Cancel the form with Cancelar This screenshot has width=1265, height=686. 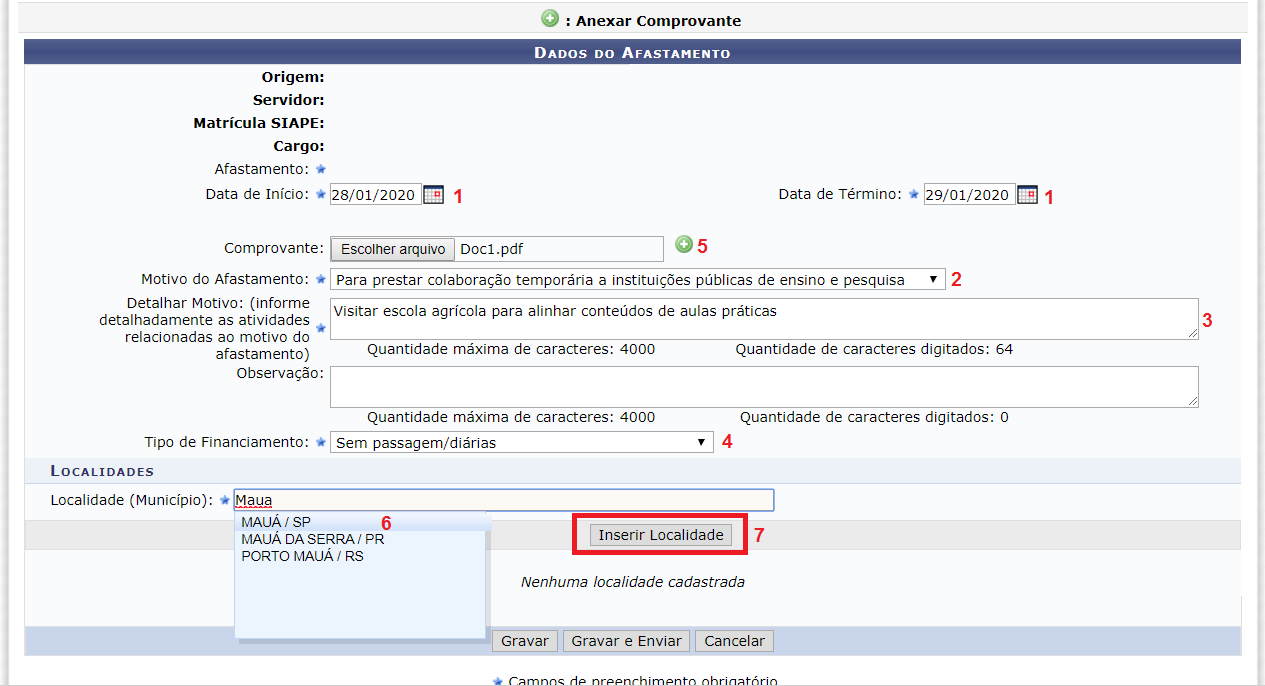[x=734, y=641]
